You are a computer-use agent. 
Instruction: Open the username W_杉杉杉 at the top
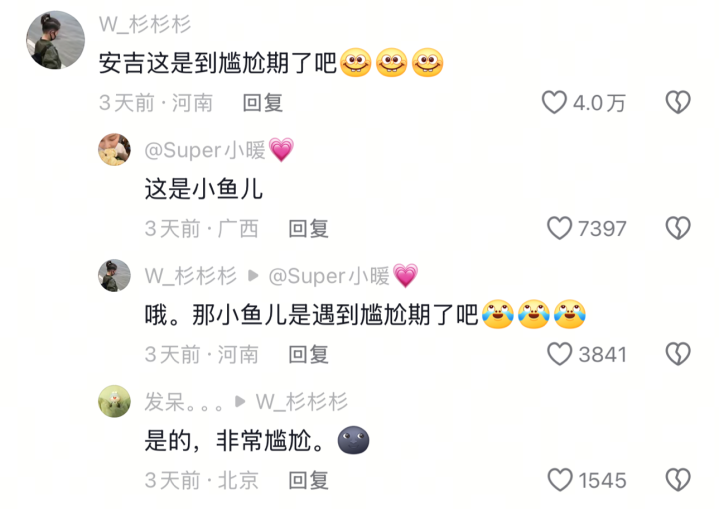pyautogui.click(x=145, y=24)
